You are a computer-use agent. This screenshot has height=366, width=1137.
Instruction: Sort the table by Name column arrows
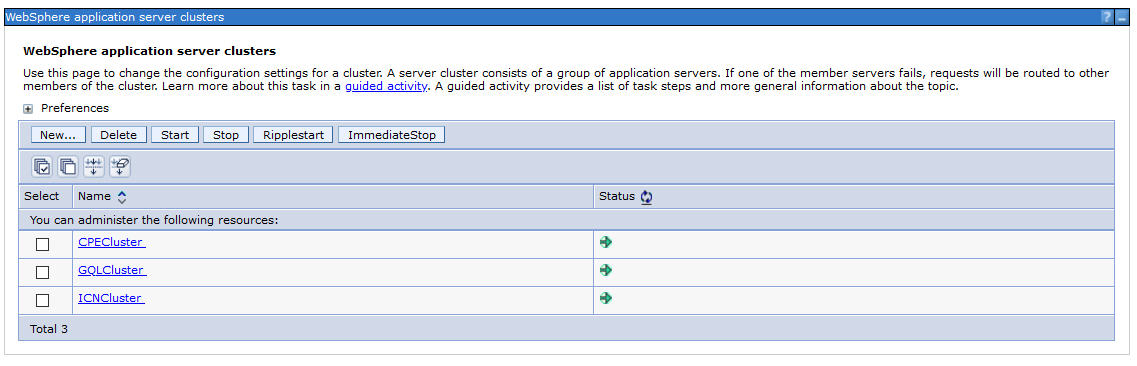(122, 196)
